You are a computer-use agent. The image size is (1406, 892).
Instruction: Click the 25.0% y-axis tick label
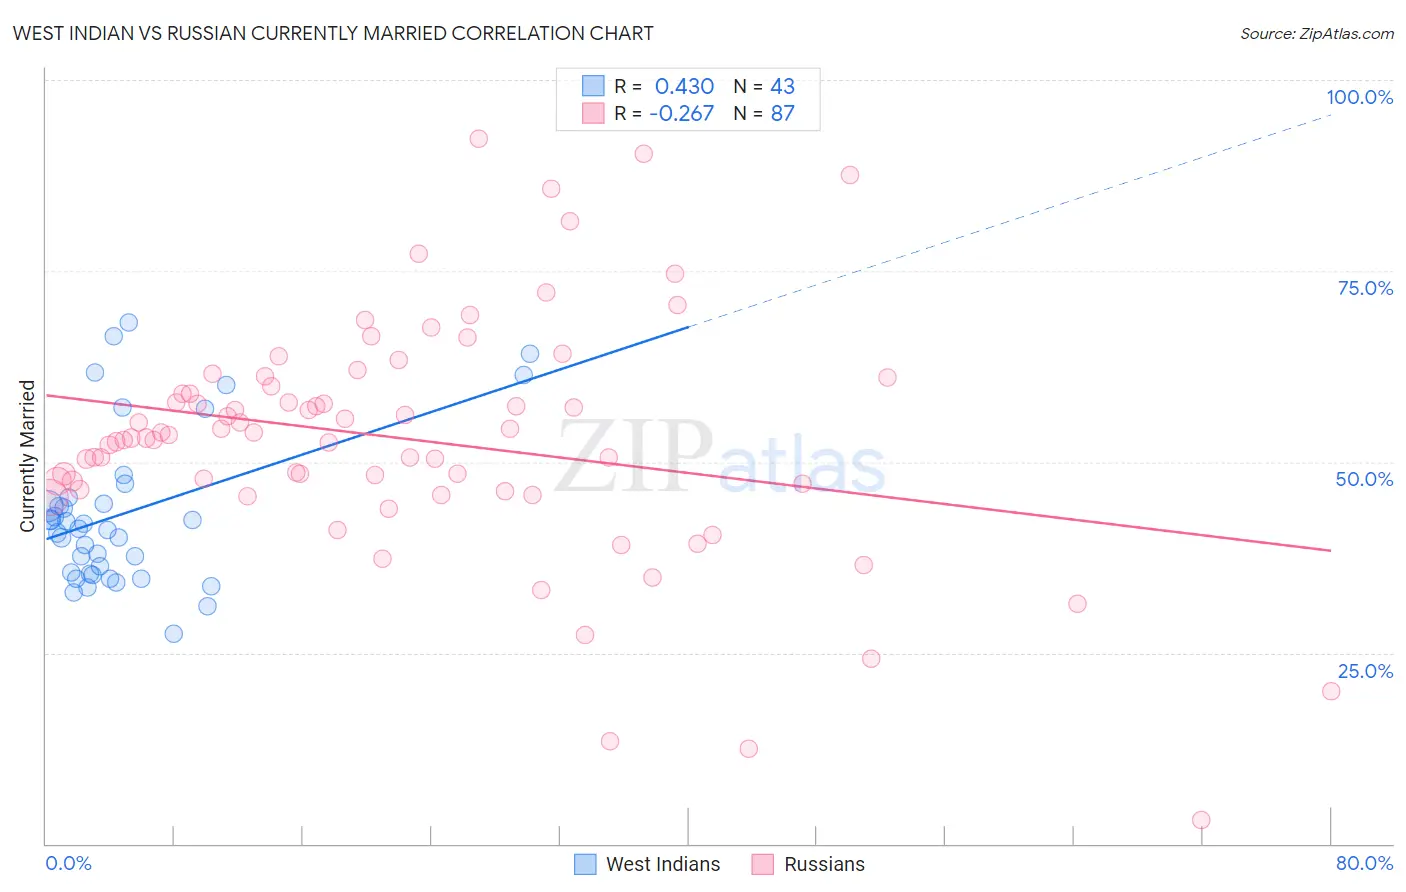[1365, 671]
